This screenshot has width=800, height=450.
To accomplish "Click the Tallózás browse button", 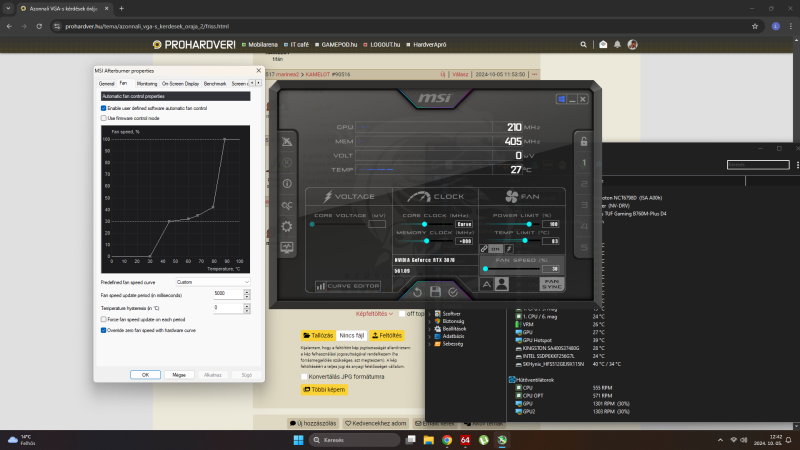I will (318, 335).
